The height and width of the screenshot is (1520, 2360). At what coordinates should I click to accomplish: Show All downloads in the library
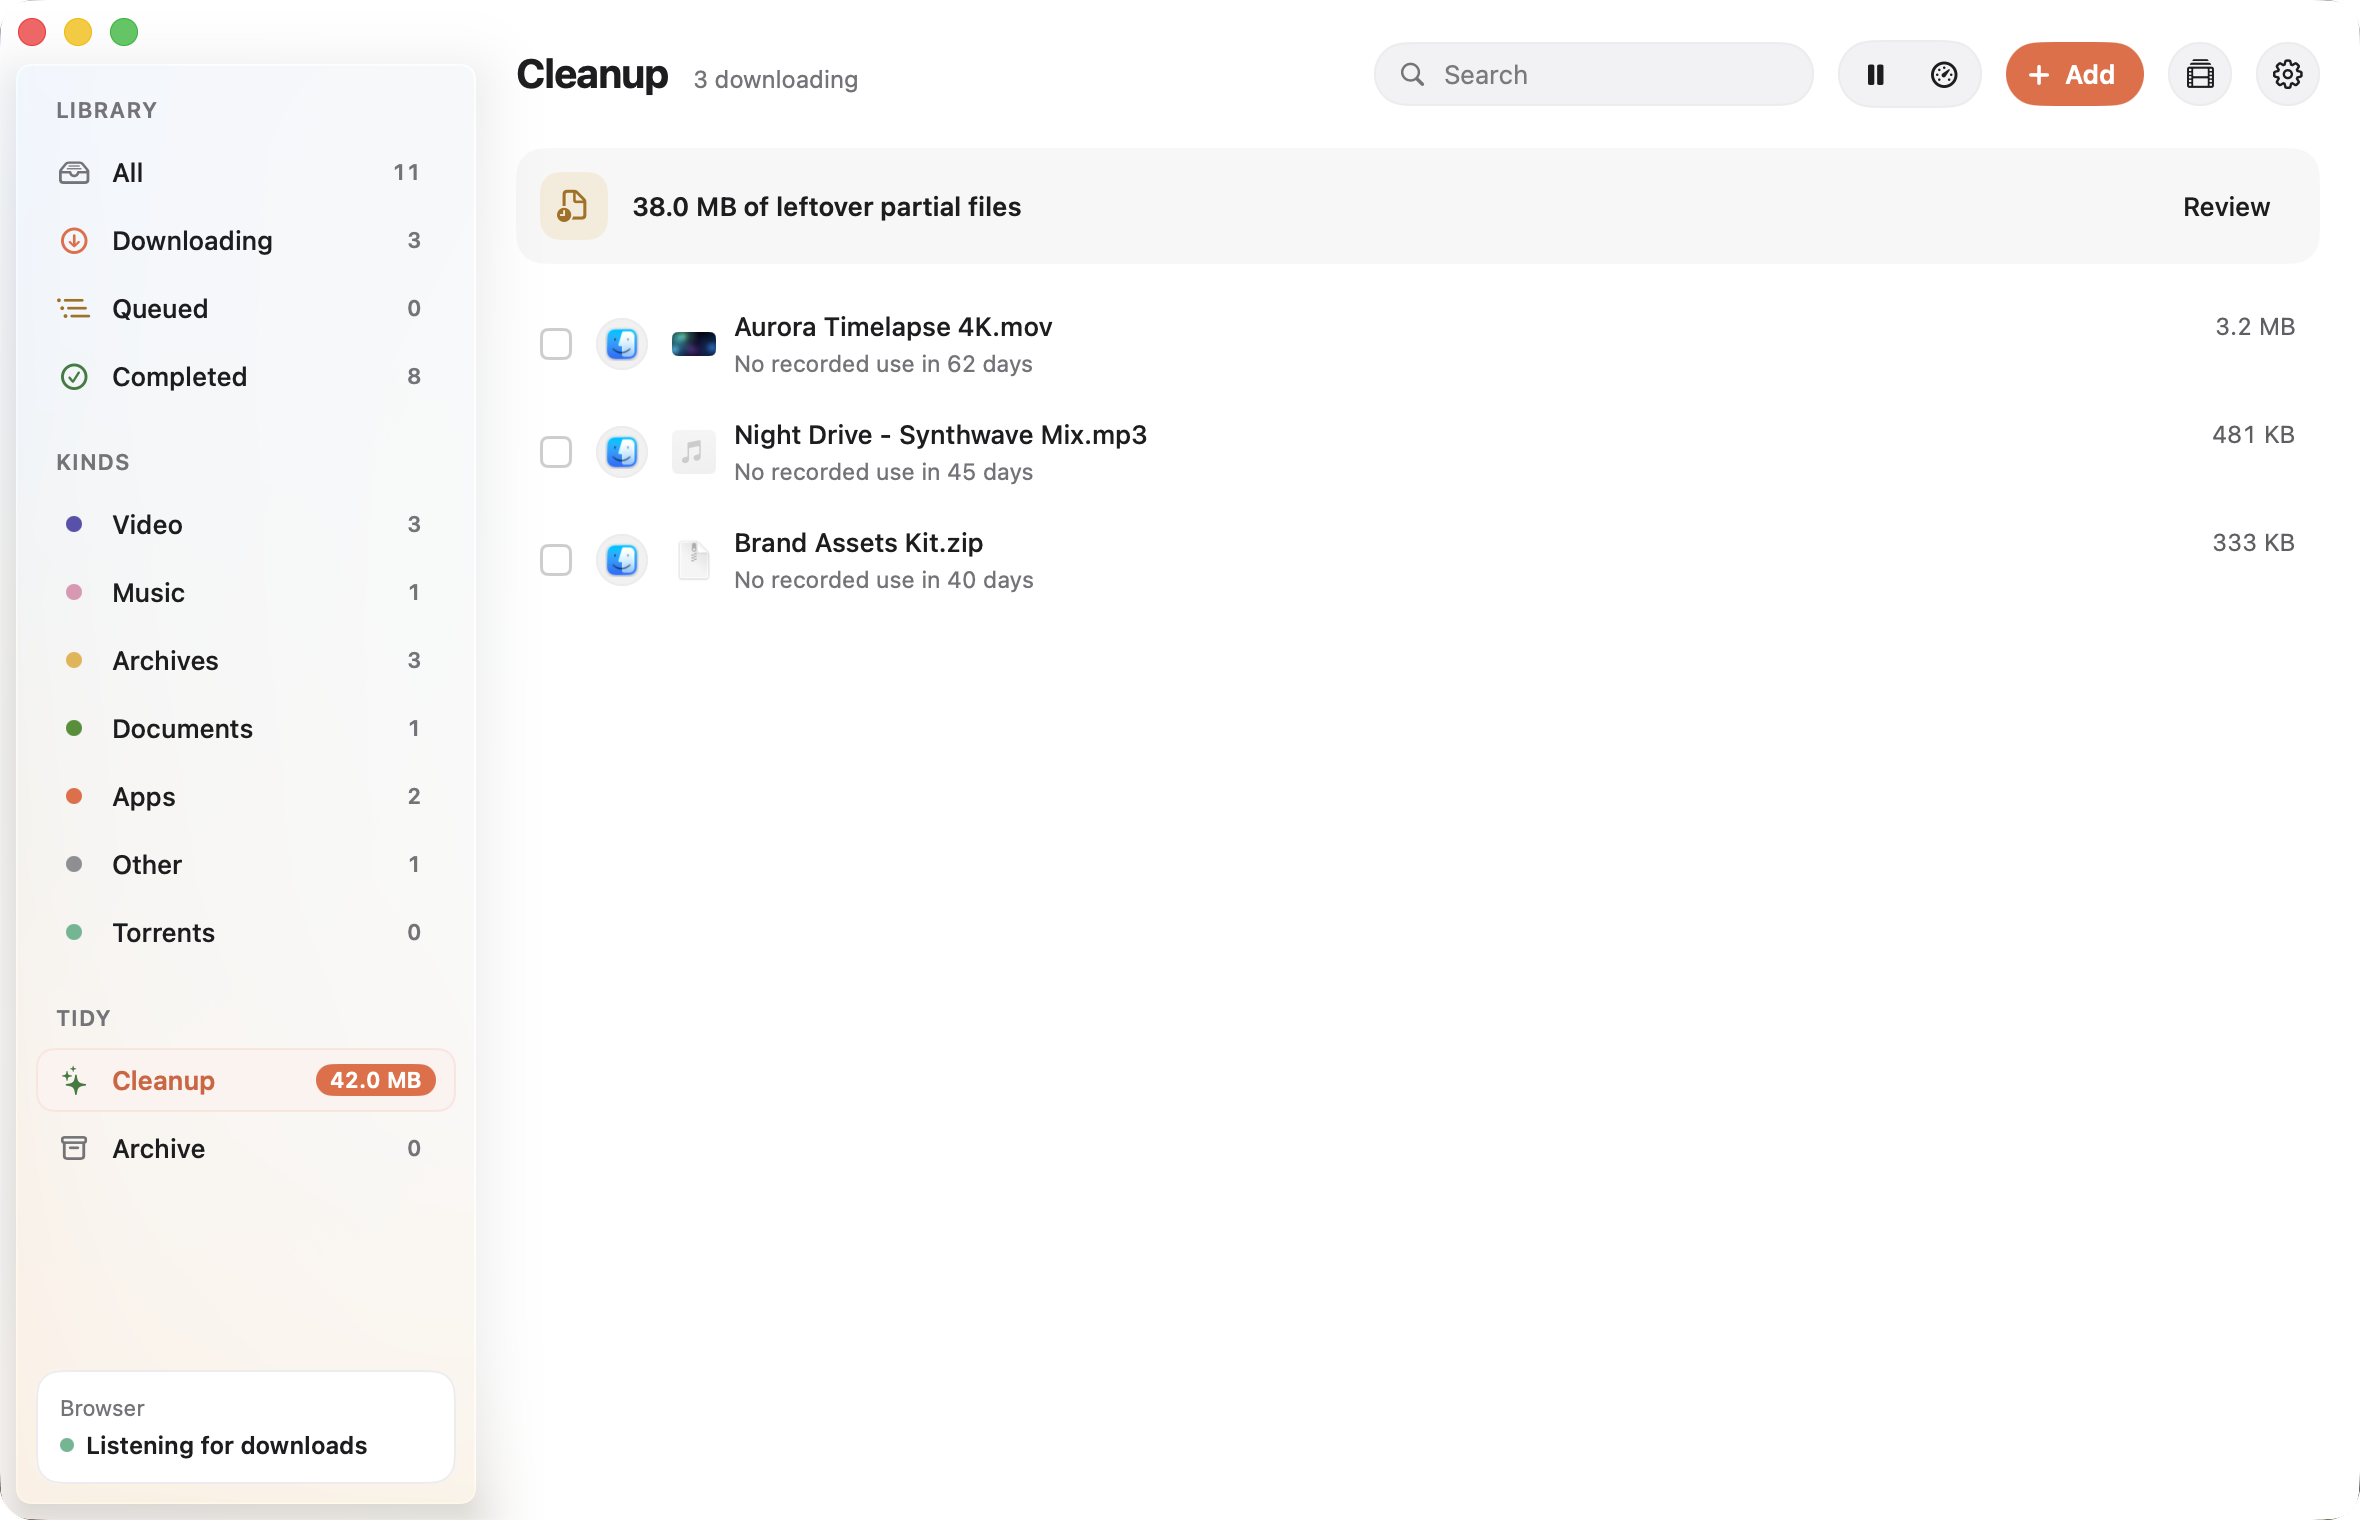pyautogui.click(x=246, y=173)
